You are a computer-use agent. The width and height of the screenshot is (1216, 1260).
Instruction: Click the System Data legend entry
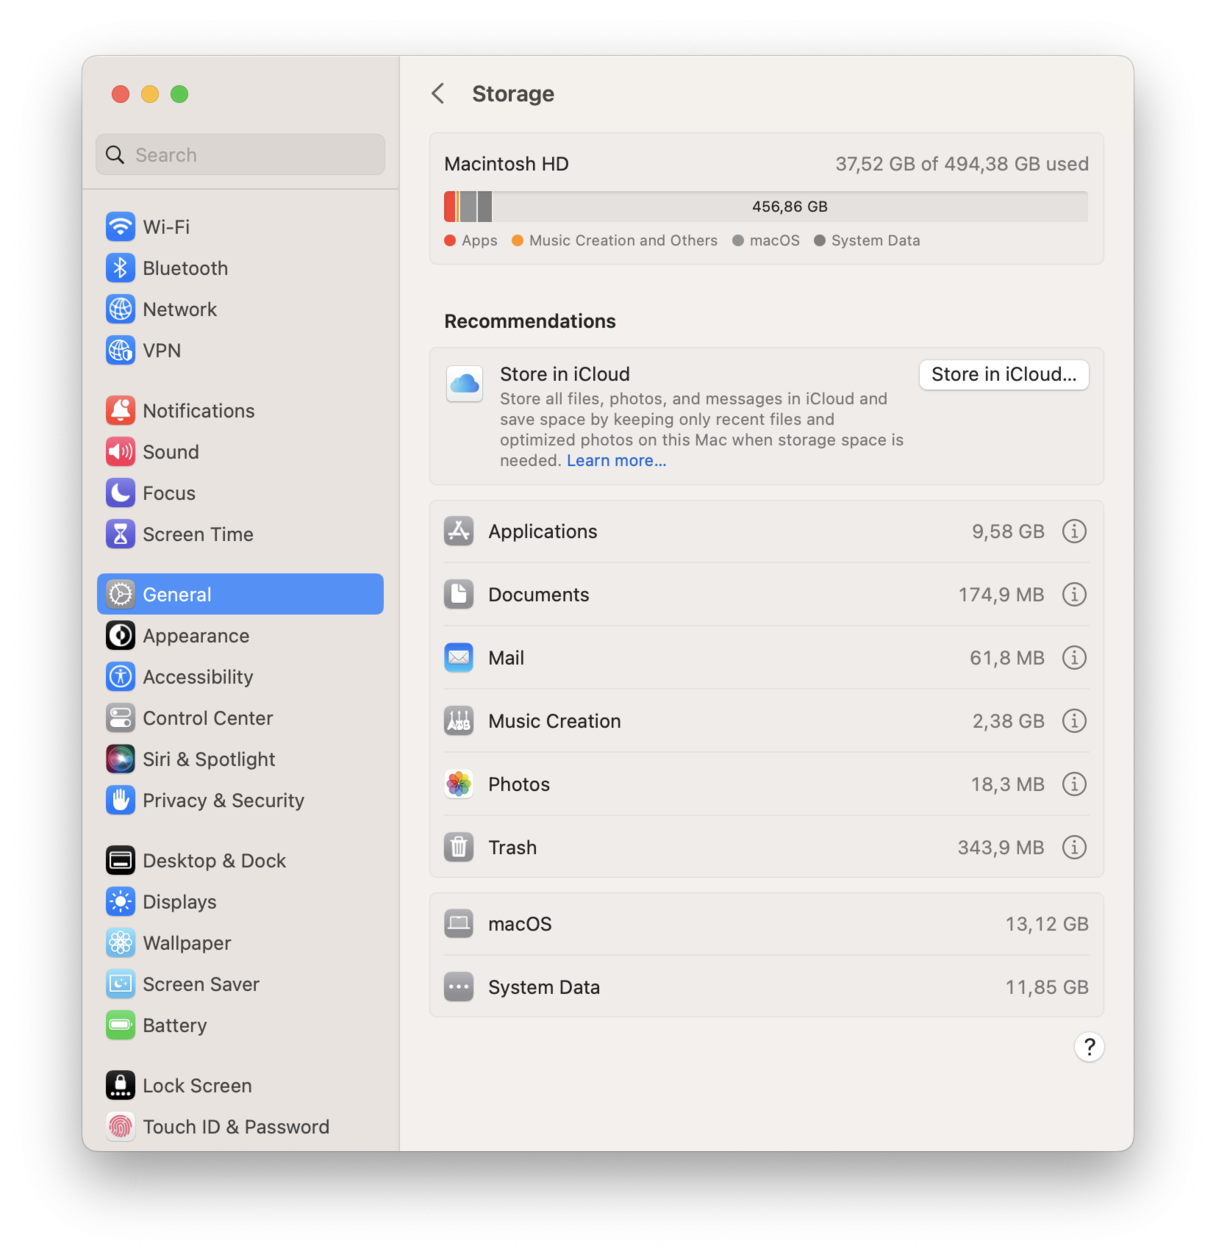point(867,240)
